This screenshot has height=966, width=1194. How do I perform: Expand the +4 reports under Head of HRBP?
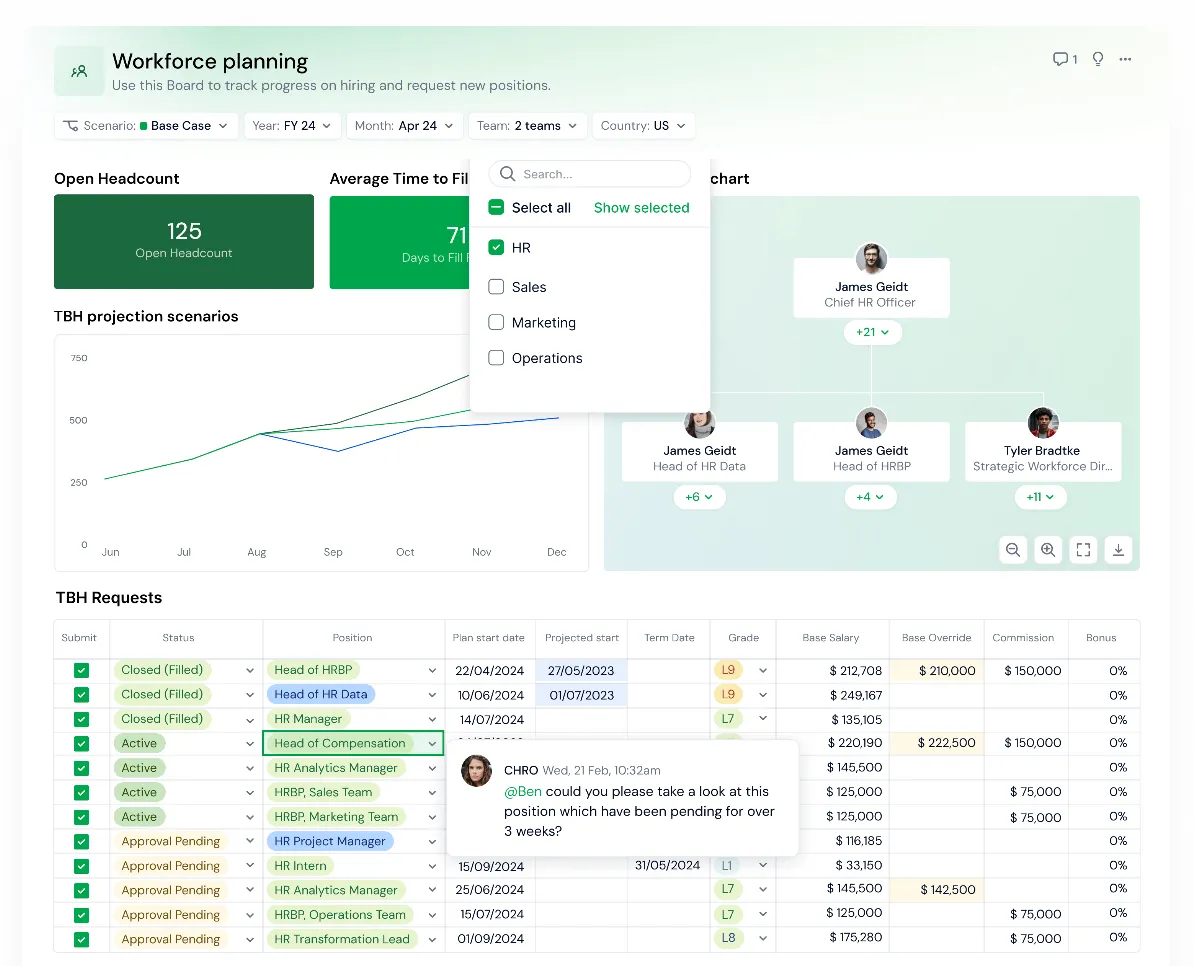870,497
